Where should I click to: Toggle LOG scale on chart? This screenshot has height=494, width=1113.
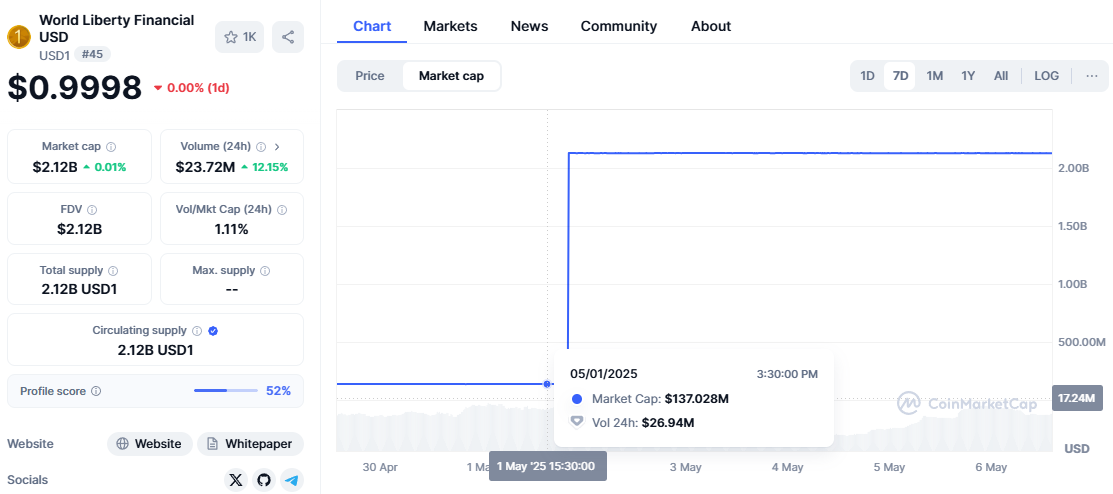click(1046, 76)
